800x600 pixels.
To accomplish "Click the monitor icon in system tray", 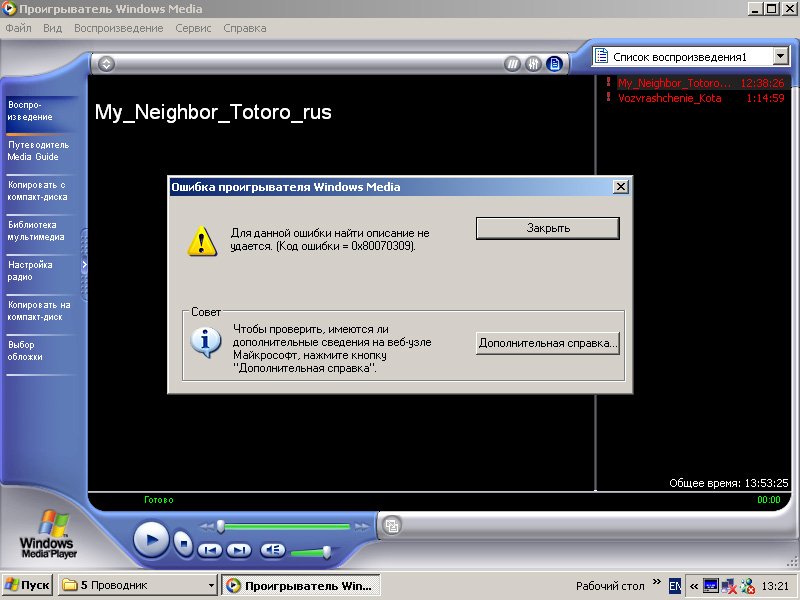I will pyautogui.click(x=711, y=586).
